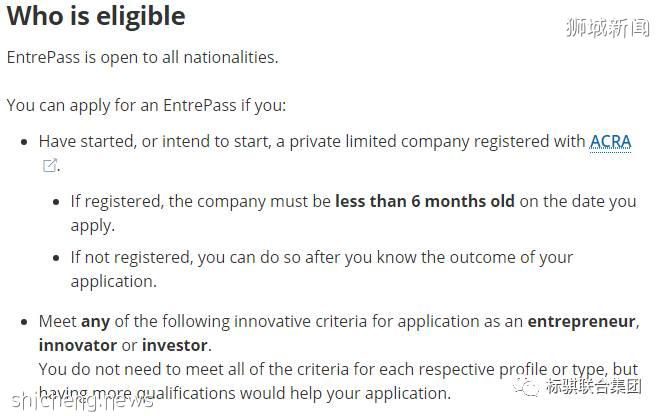The image size is (663, 416).
Task: Click the bullet before "If registered"
Action: [57, 201]
